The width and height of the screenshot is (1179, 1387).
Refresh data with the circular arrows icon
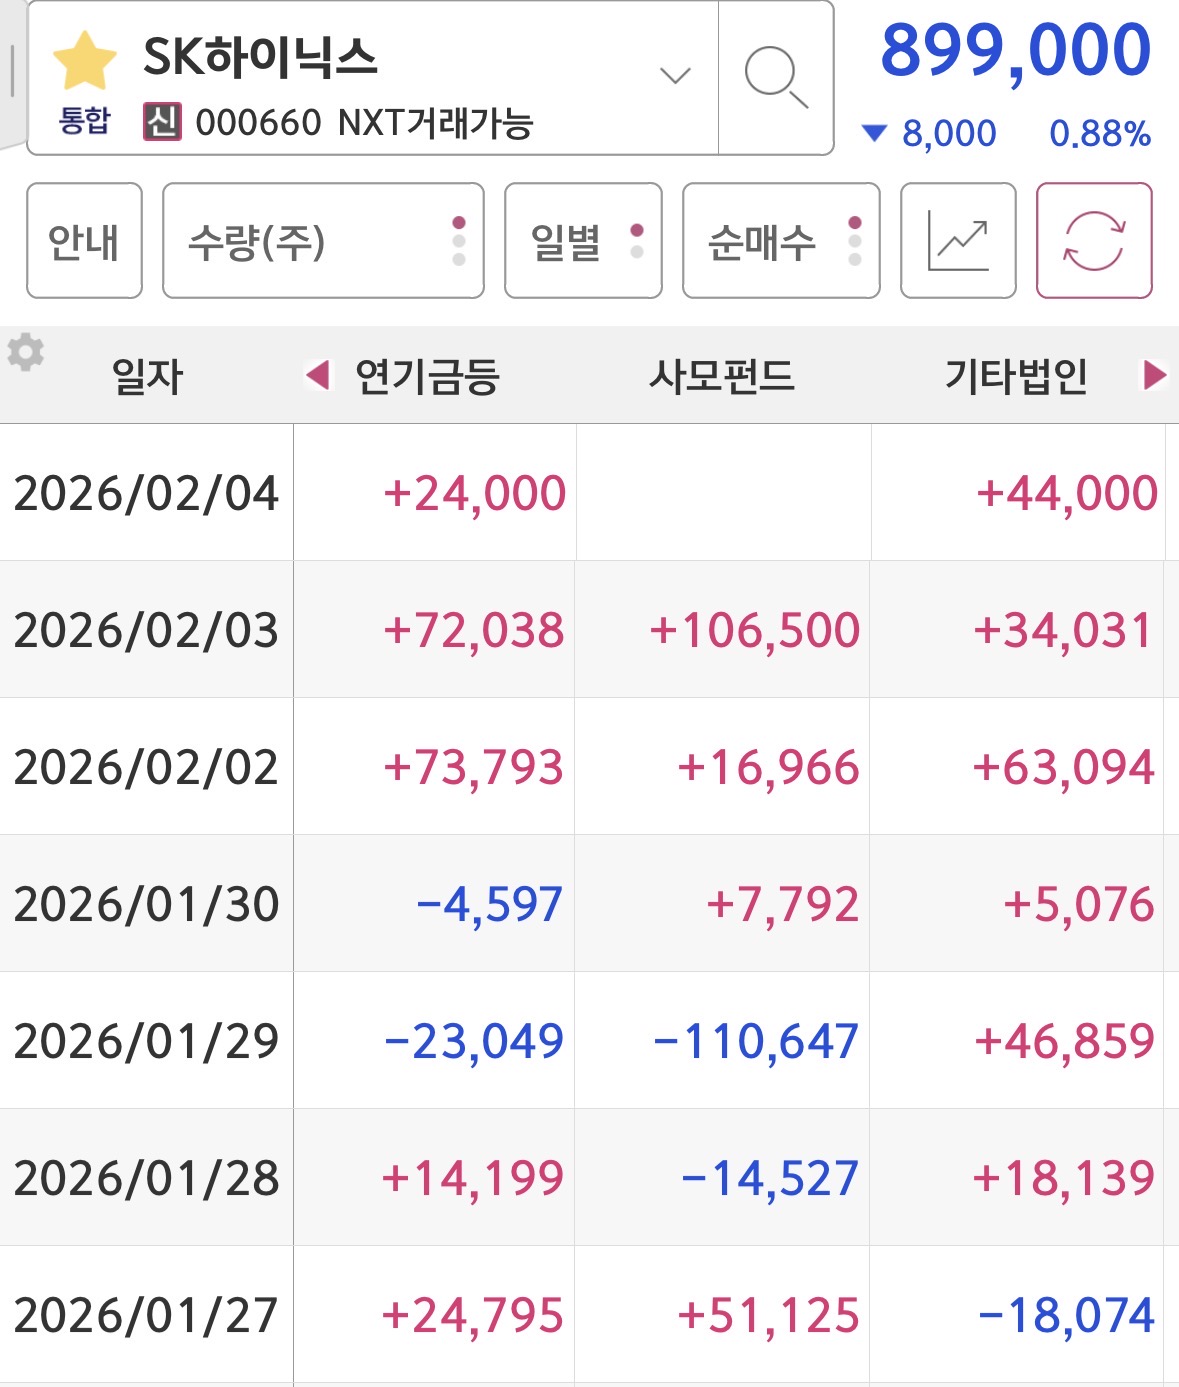[x=1094, y=241]
